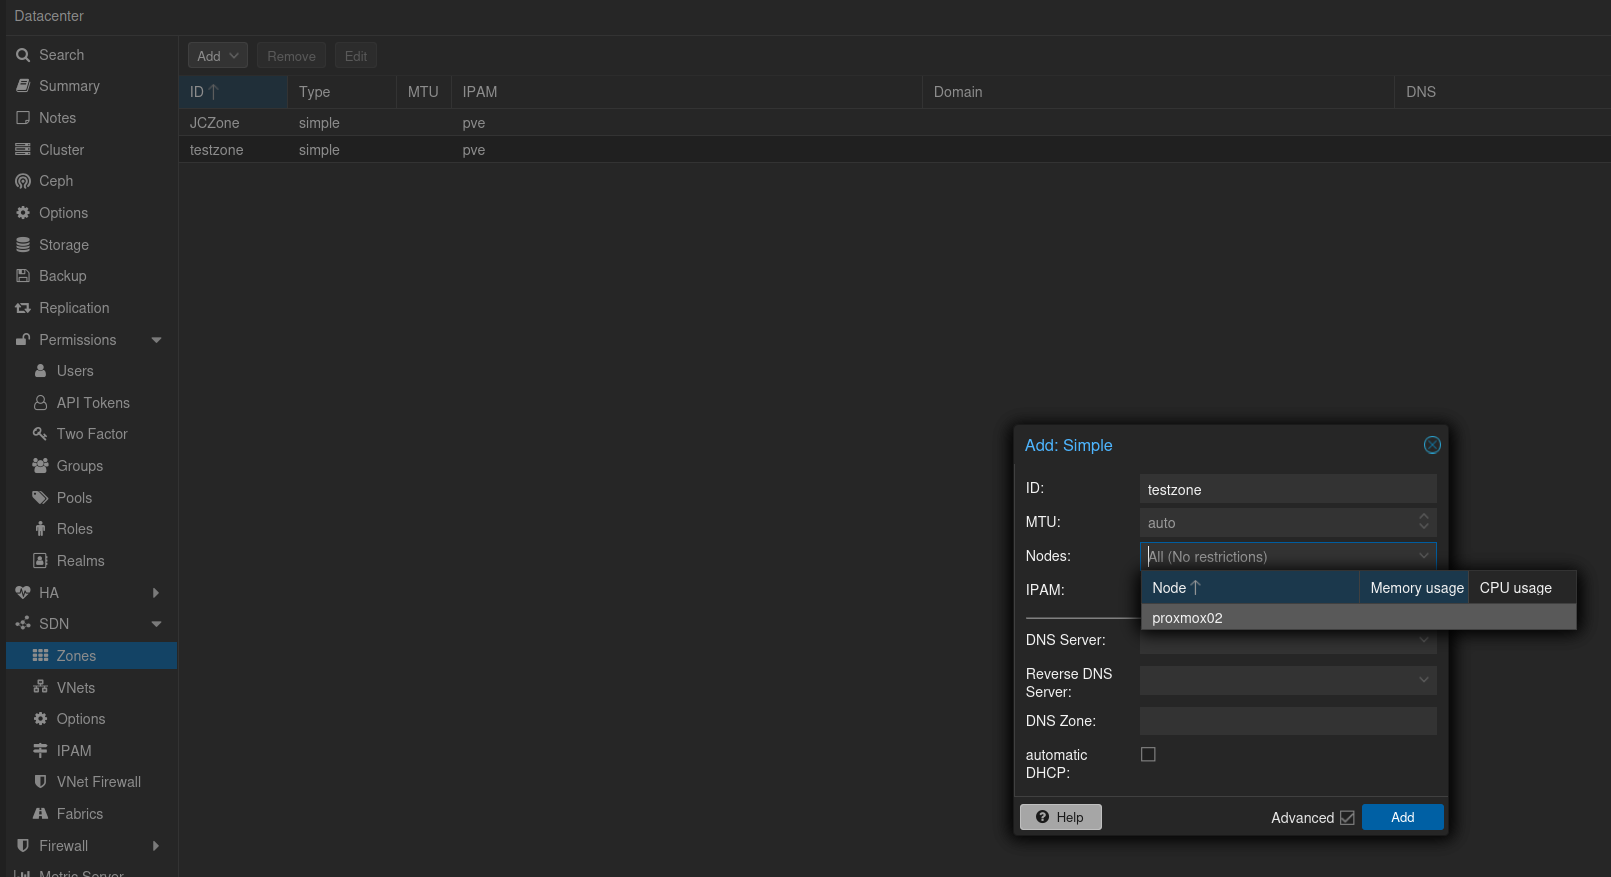Click the Storage database icon
Viewport: 1611px width, 877px height.
pos(23,245)
